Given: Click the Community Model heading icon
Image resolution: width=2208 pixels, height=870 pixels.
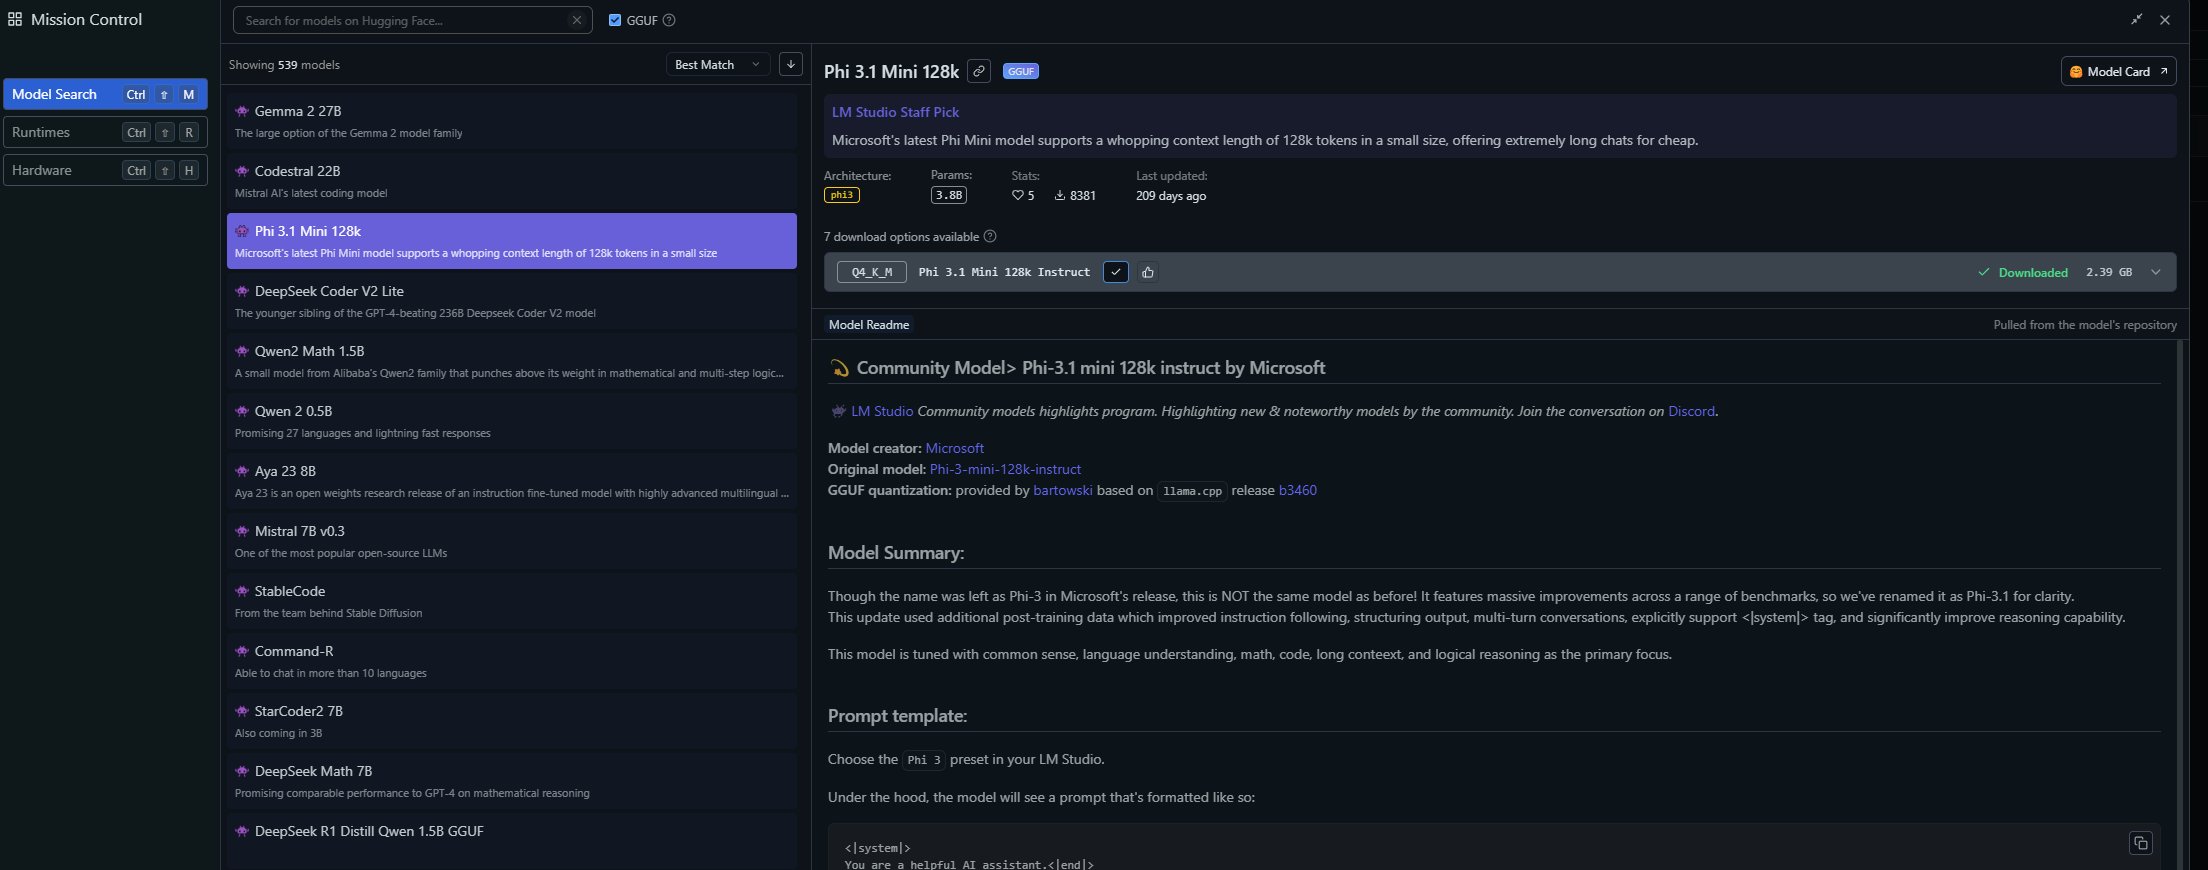Looking at the screenshot, I should (839, 368).
